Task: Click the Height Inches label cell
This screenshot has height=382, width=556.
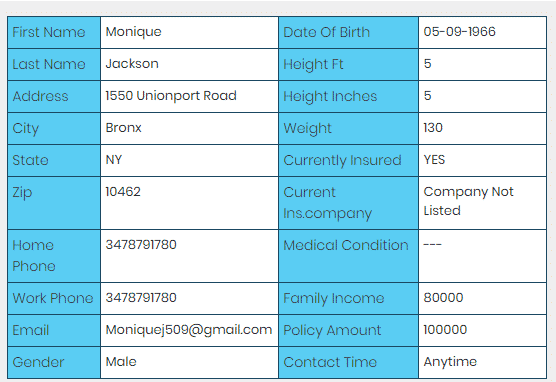Action: point(349,96)
